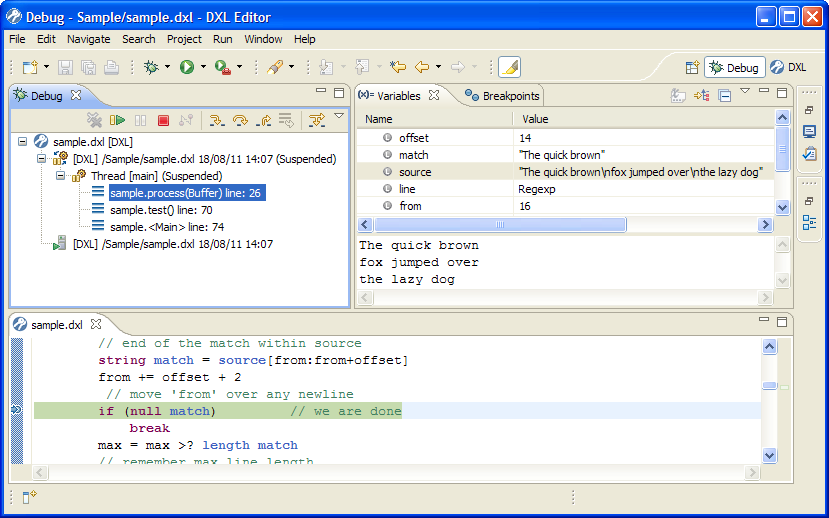Select the 'source' variable row
829x518 pixels.
[x=565, y=172]
